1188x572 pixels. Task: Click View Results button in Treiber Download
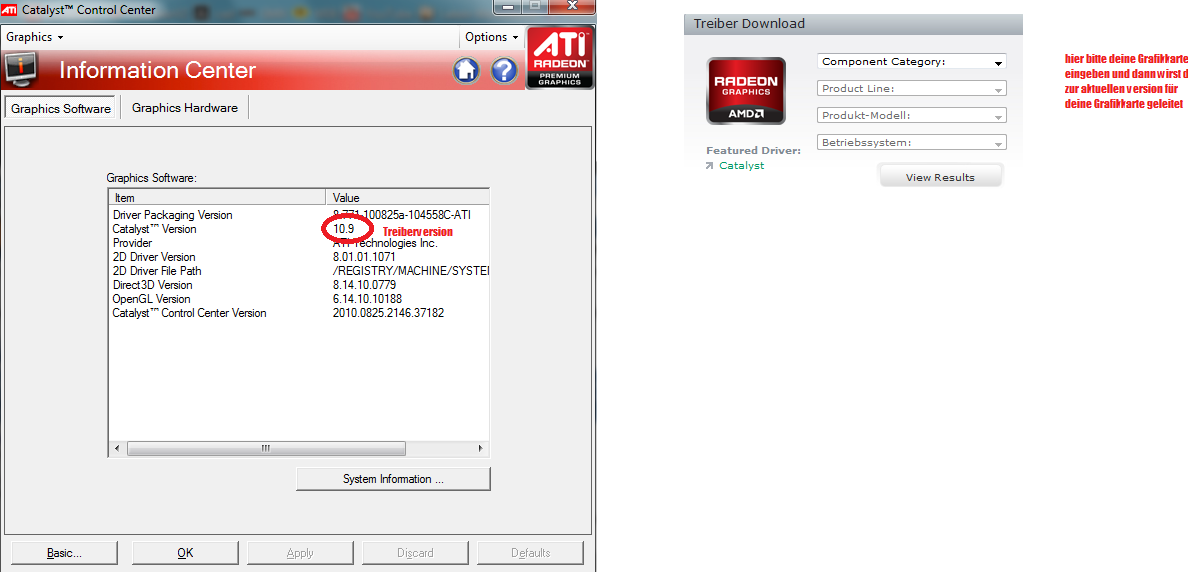coord(940,177)
